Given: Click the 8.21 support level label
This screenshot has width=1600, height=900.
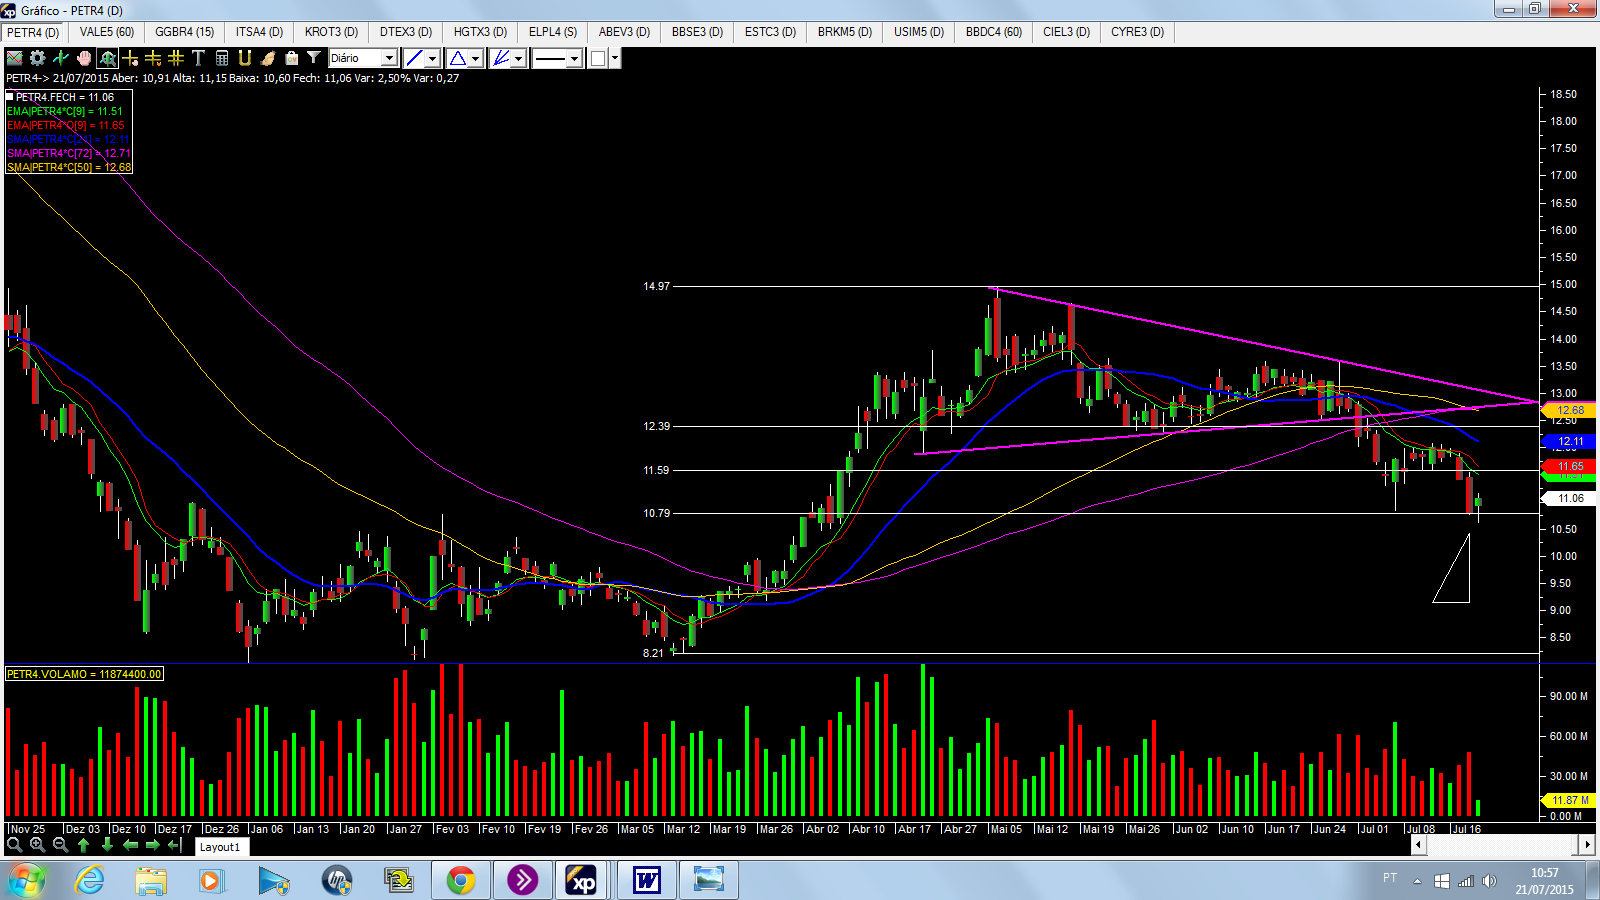Looking at the screenshot, I should (x=653, y=653).
